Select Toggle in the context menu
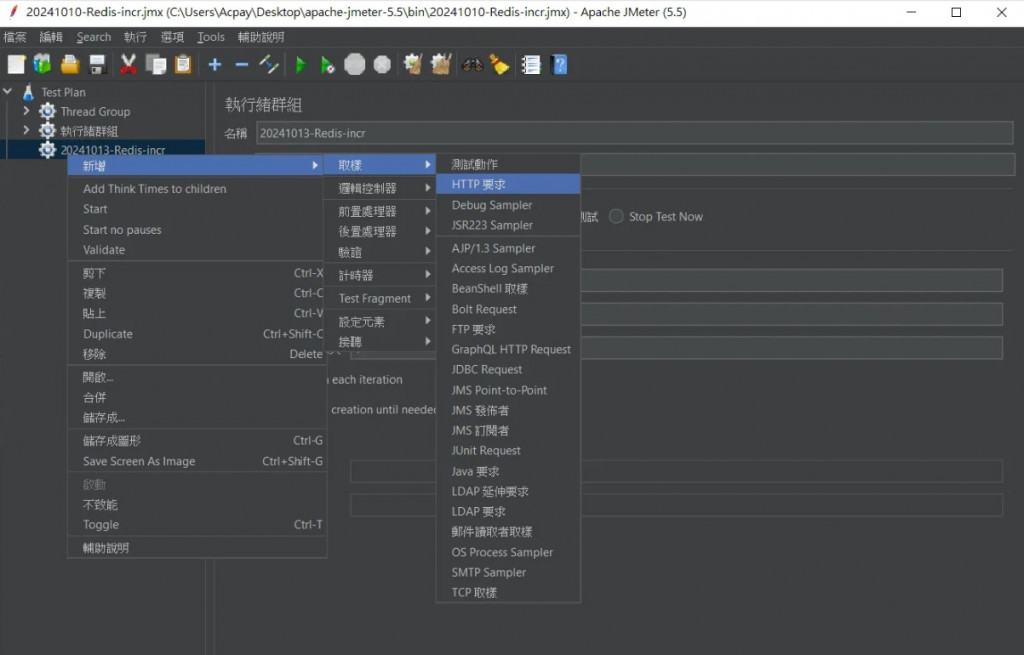 [197, 524]
